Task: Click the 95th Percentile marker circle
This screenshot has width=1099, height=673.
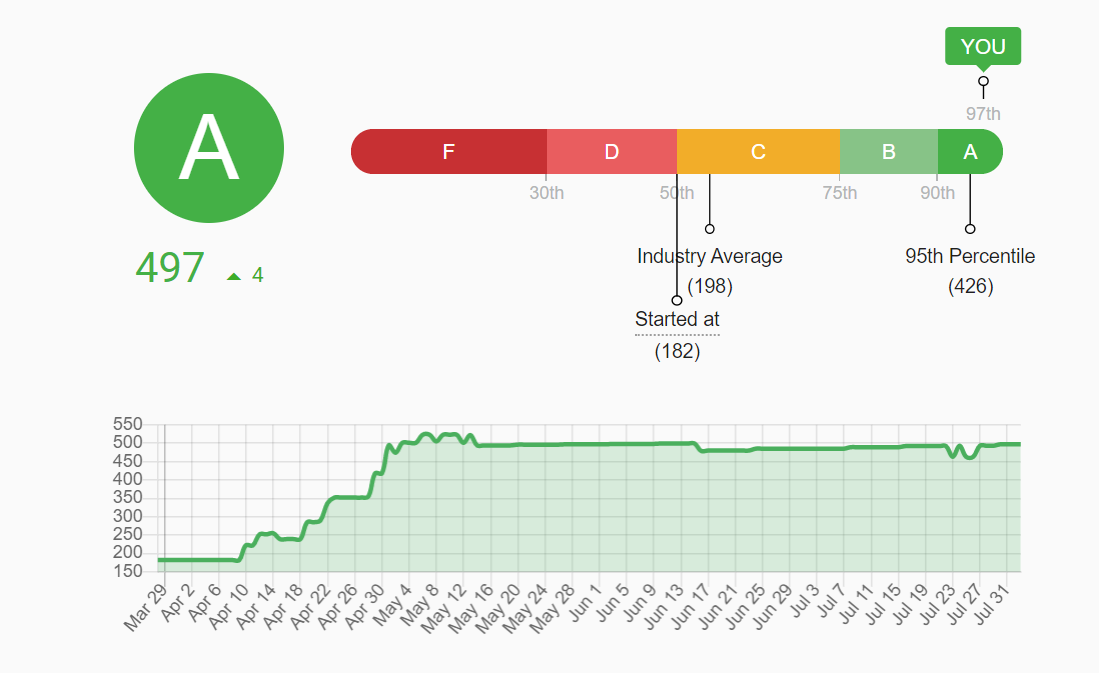Action: pos(970,229)
